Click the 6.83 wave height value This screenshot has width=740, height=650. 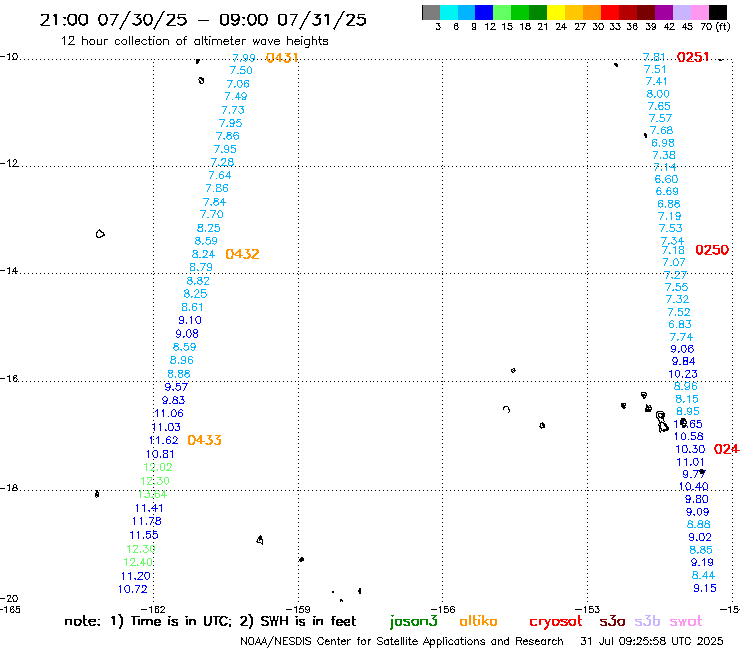coord(680,324)
